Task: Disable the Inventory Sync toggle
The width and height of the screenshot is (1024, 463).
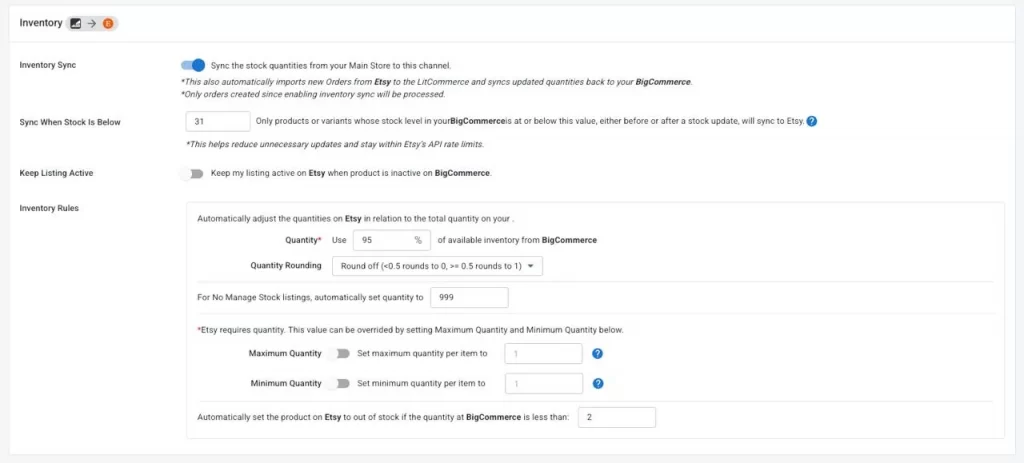Action: [x=193, y=65]
